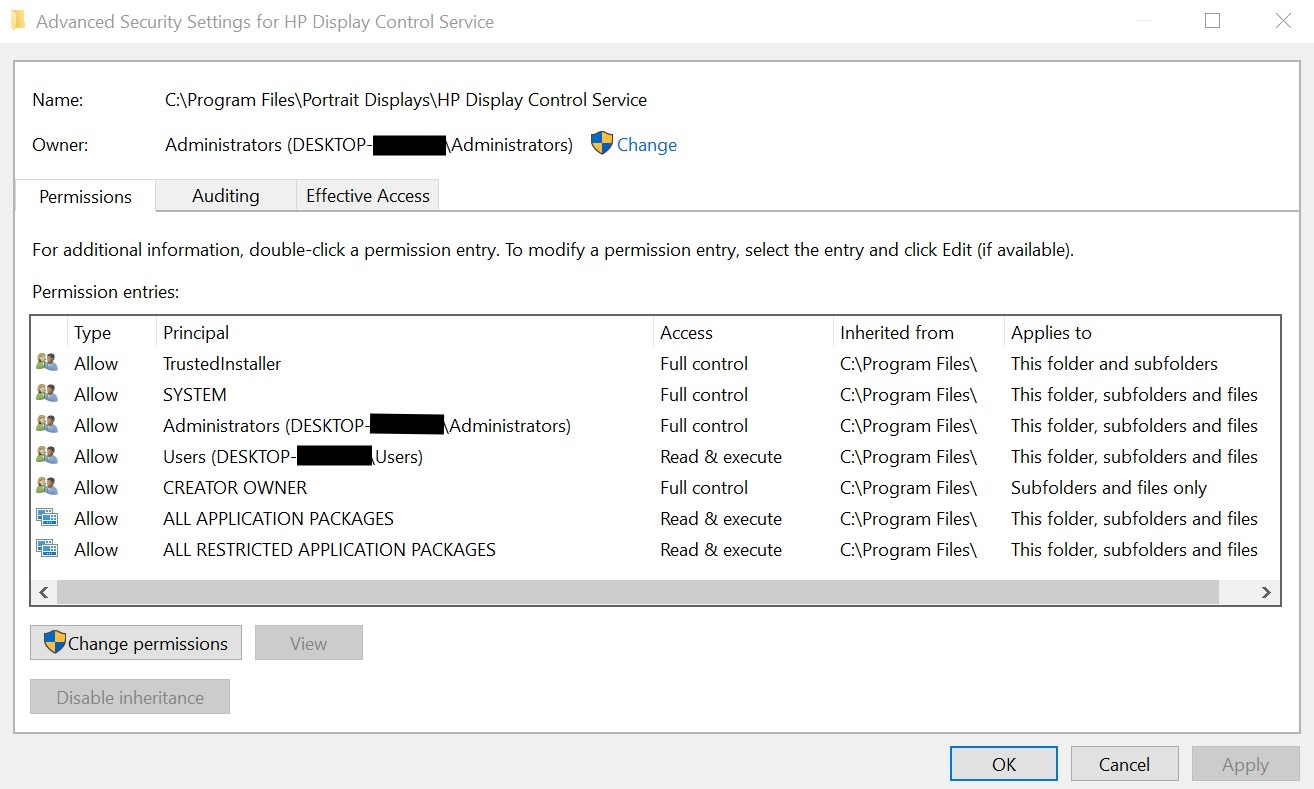The width and height of the screenshot is (1314, 789).
Task: Click the users icon beside CREATOR OWNER
Action: 46,486
